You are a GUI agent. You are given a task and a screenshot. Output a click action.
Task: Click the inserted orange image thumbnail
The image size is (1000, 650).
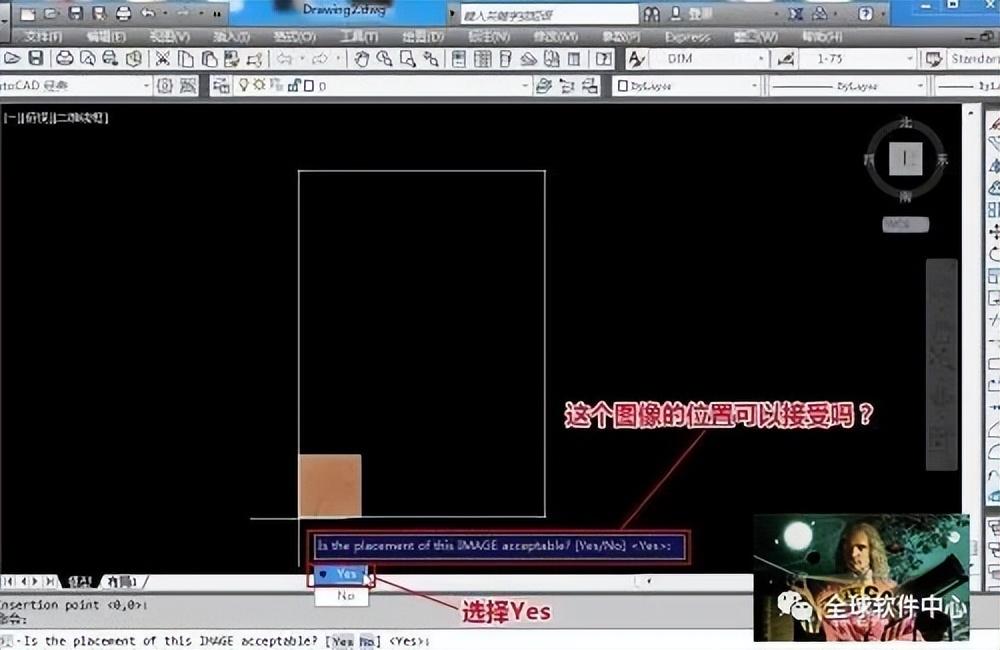coord(330,485)
